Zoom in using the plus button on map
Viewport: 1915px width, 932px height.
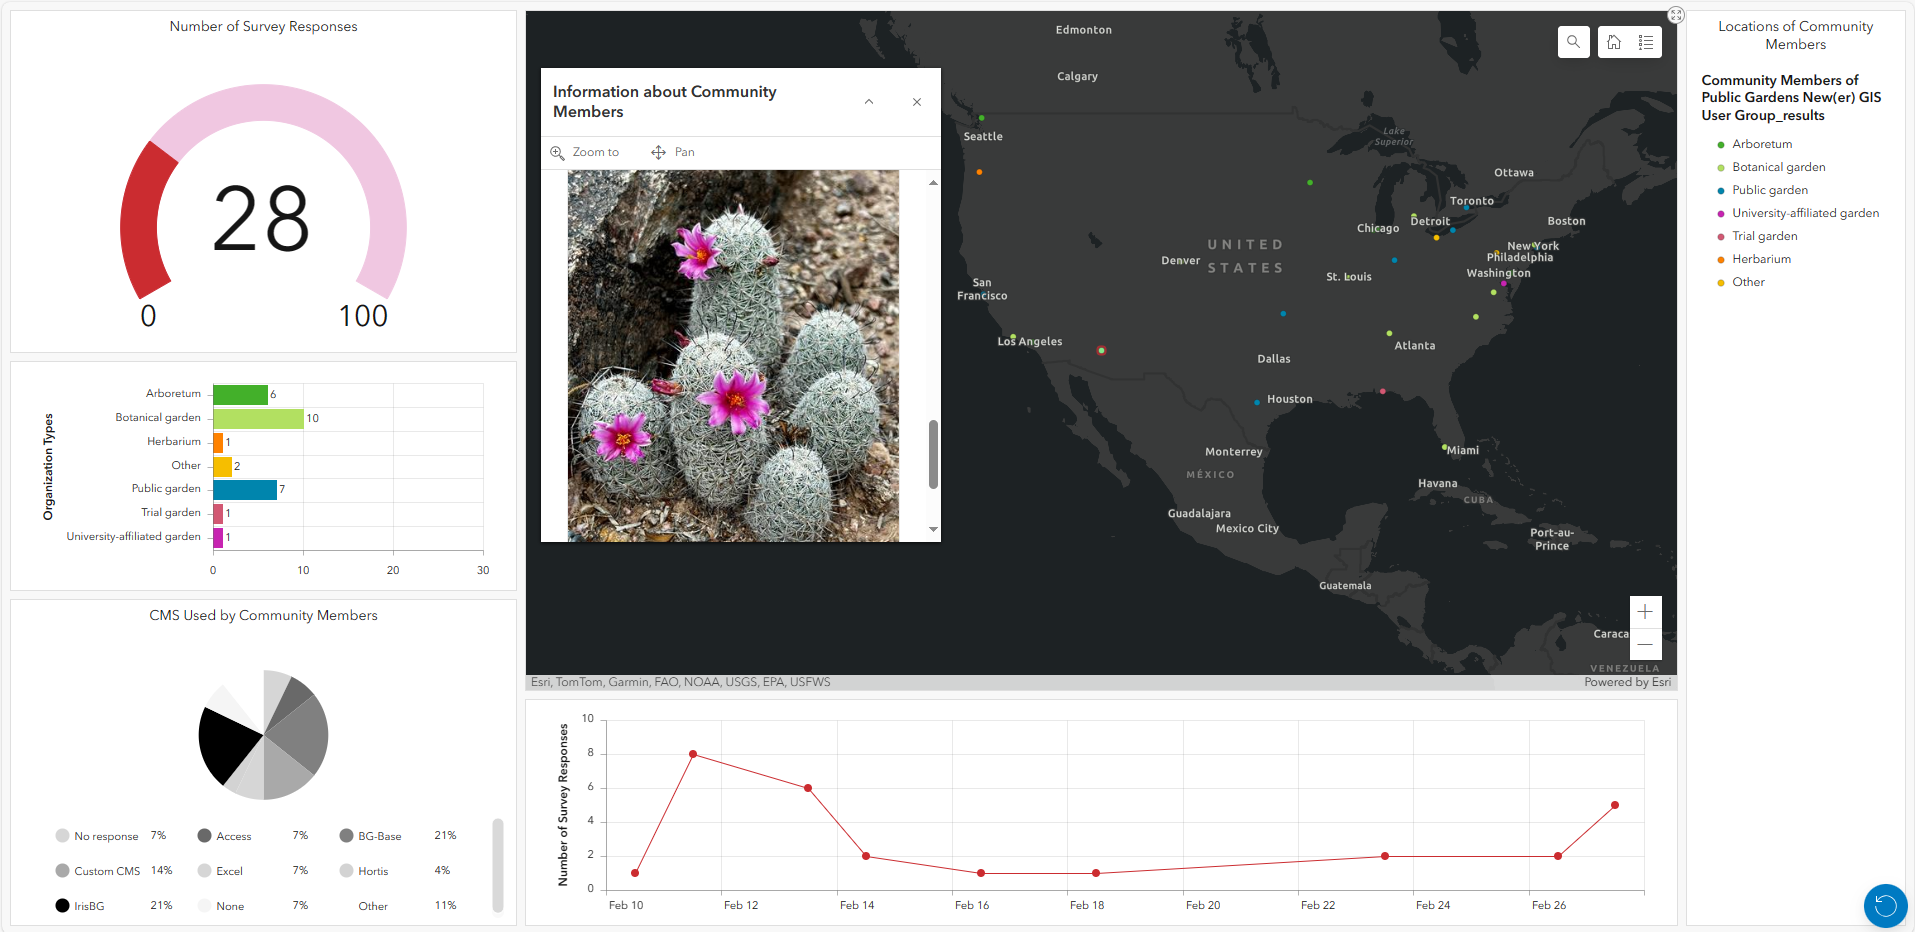point(1645,611)
